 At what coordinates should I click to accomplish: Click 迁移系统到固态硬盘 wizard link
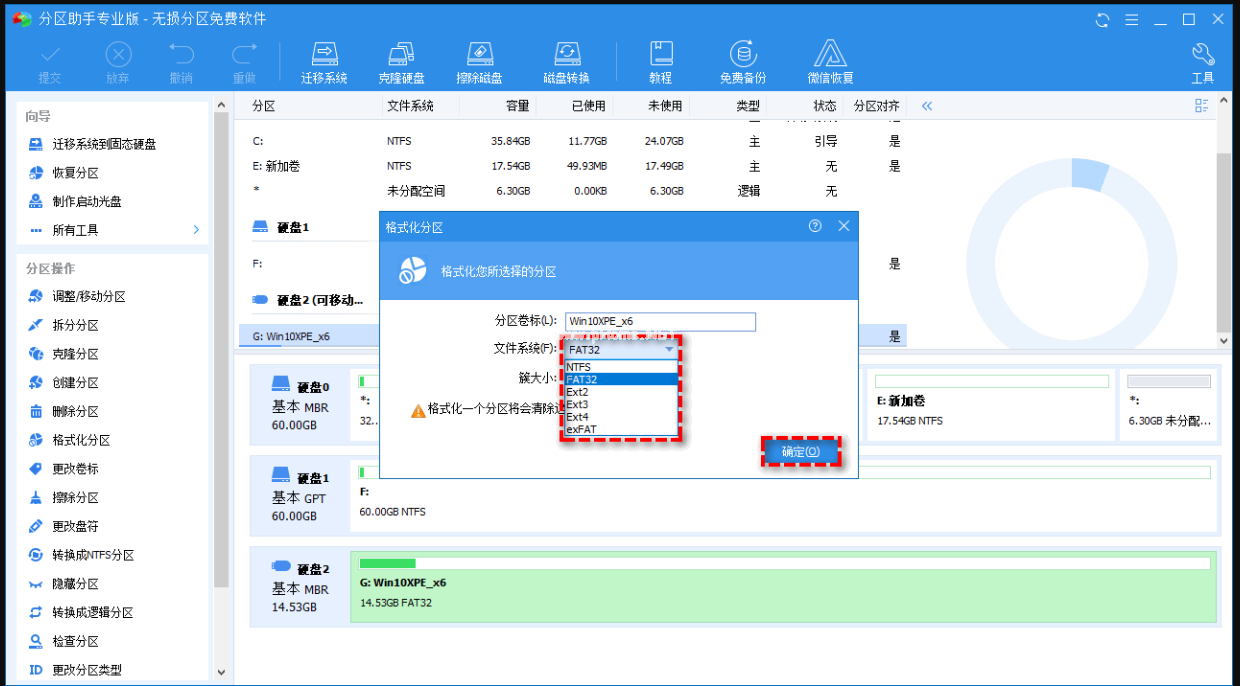pos(104,144)
